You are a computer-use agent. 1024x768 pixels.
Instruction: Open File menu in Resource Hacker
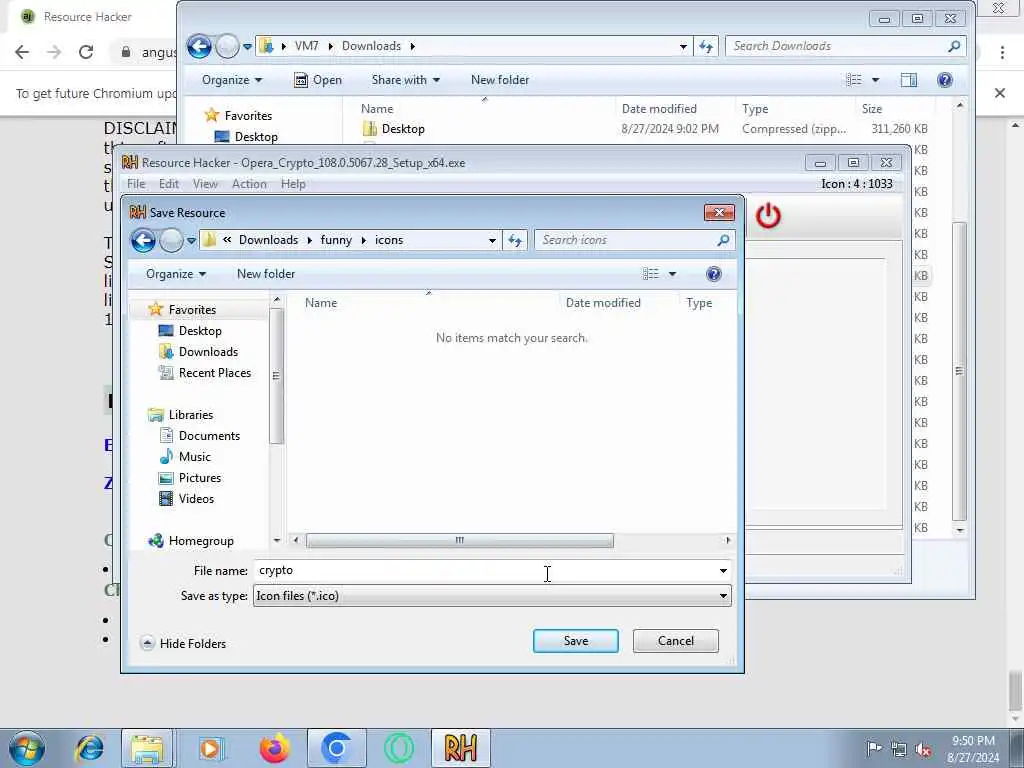tap(136, 184)
